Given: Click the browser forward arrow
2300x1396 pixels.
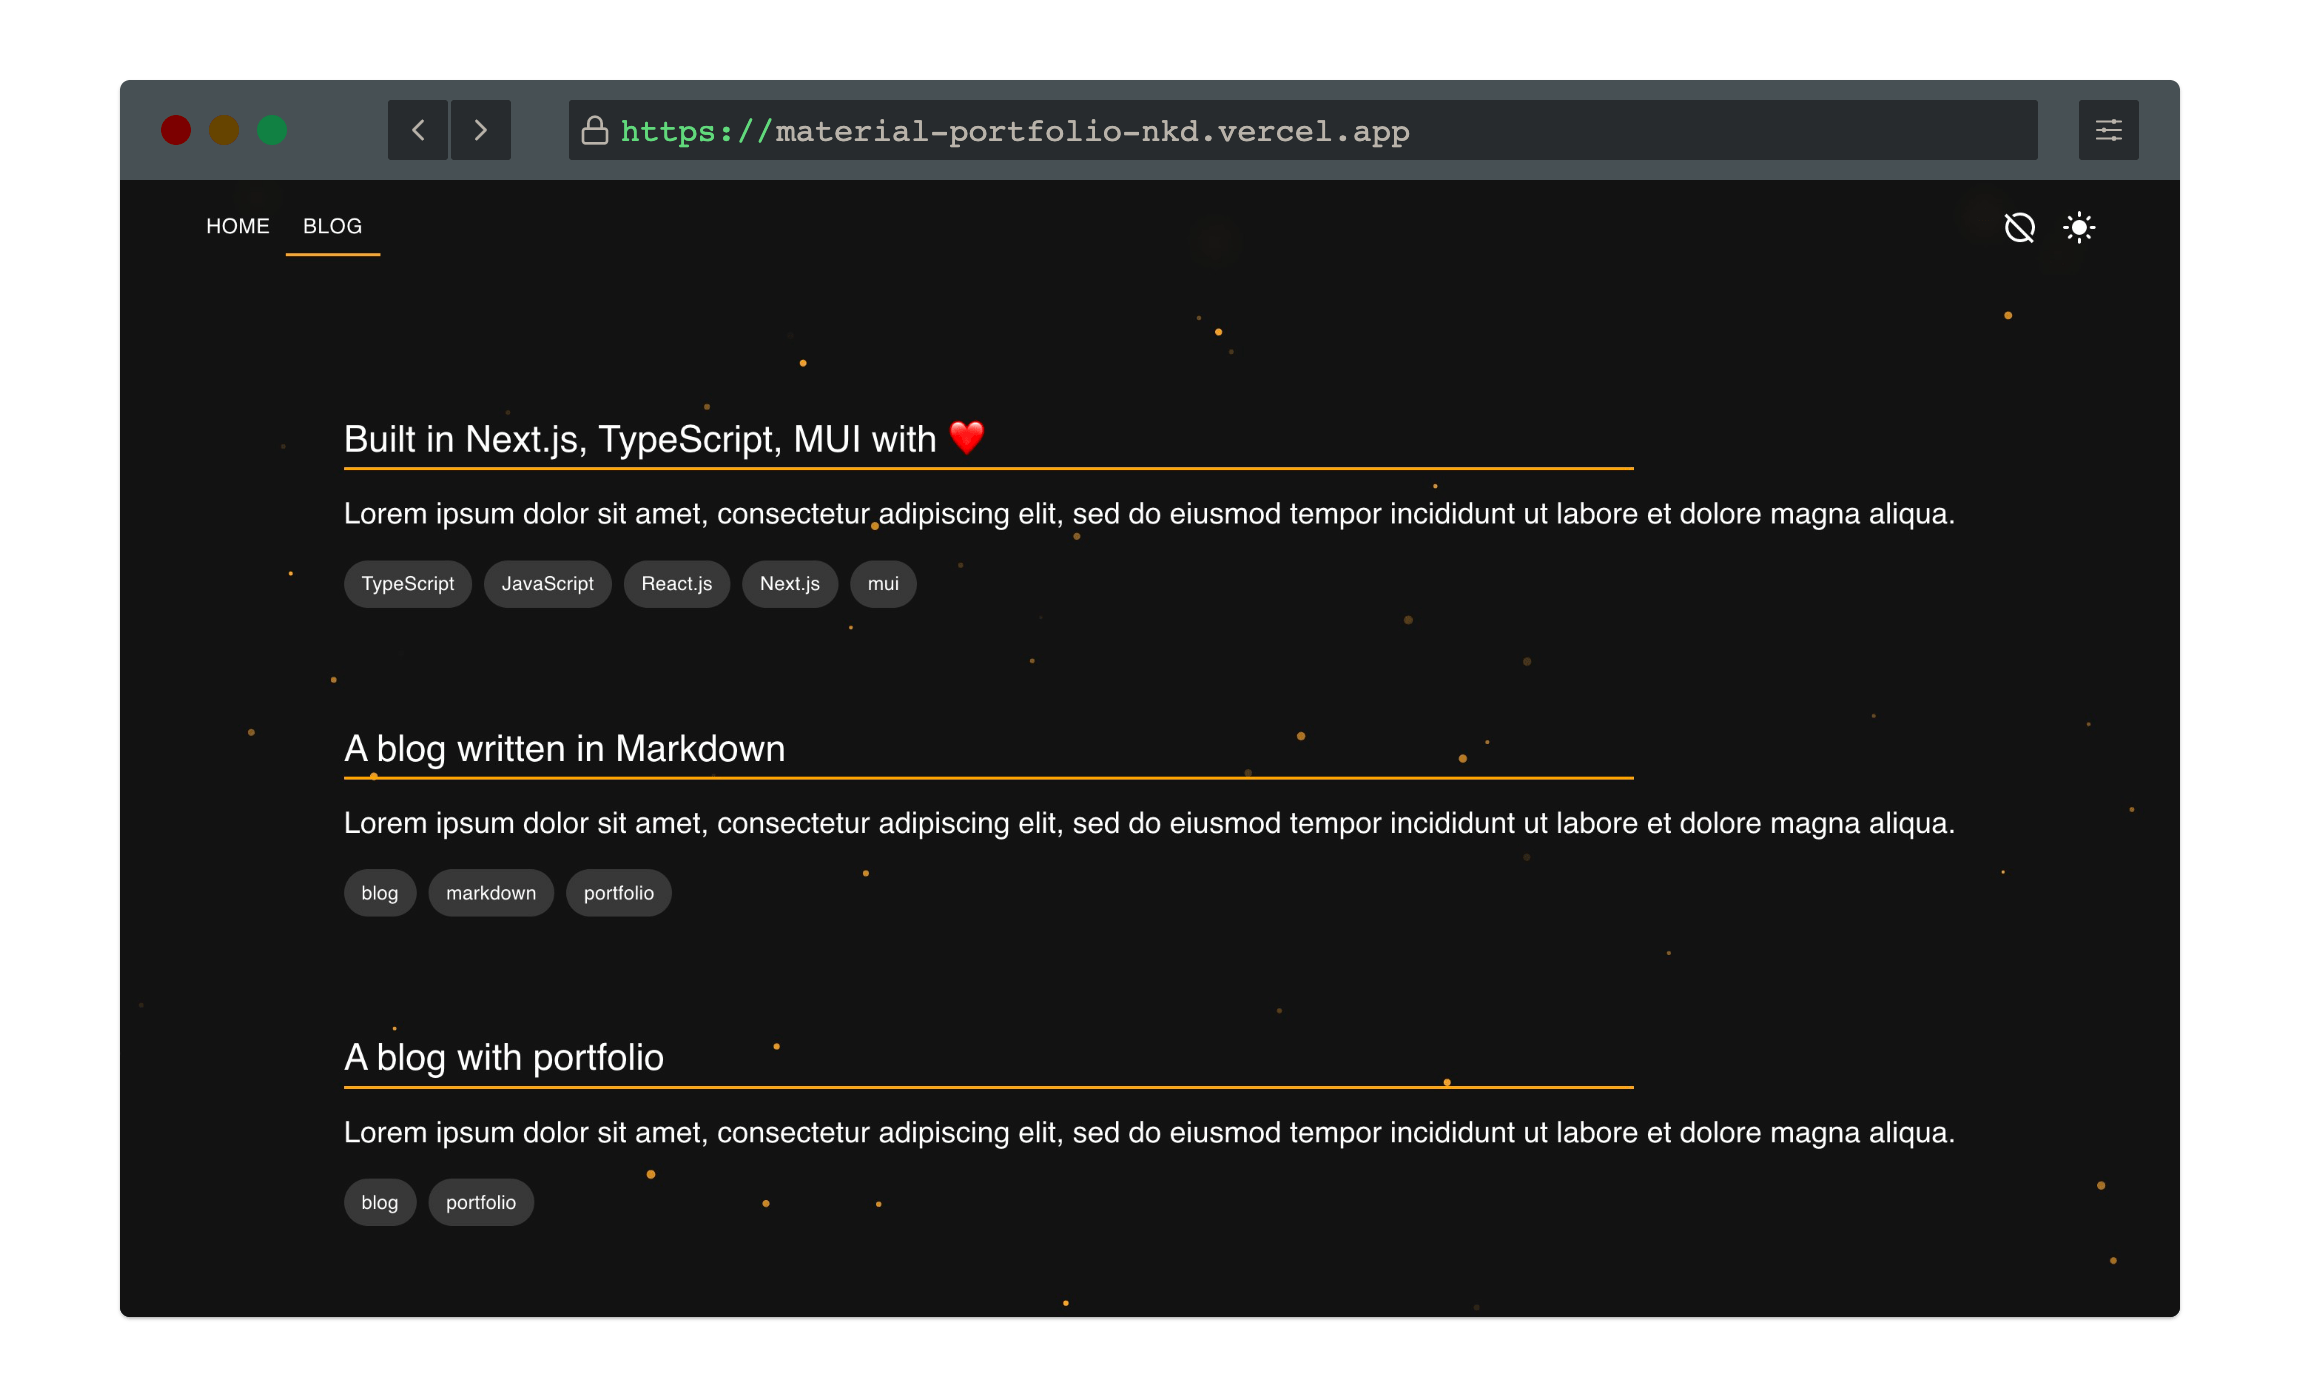Looking at the screenshot, I should point(481,130).
